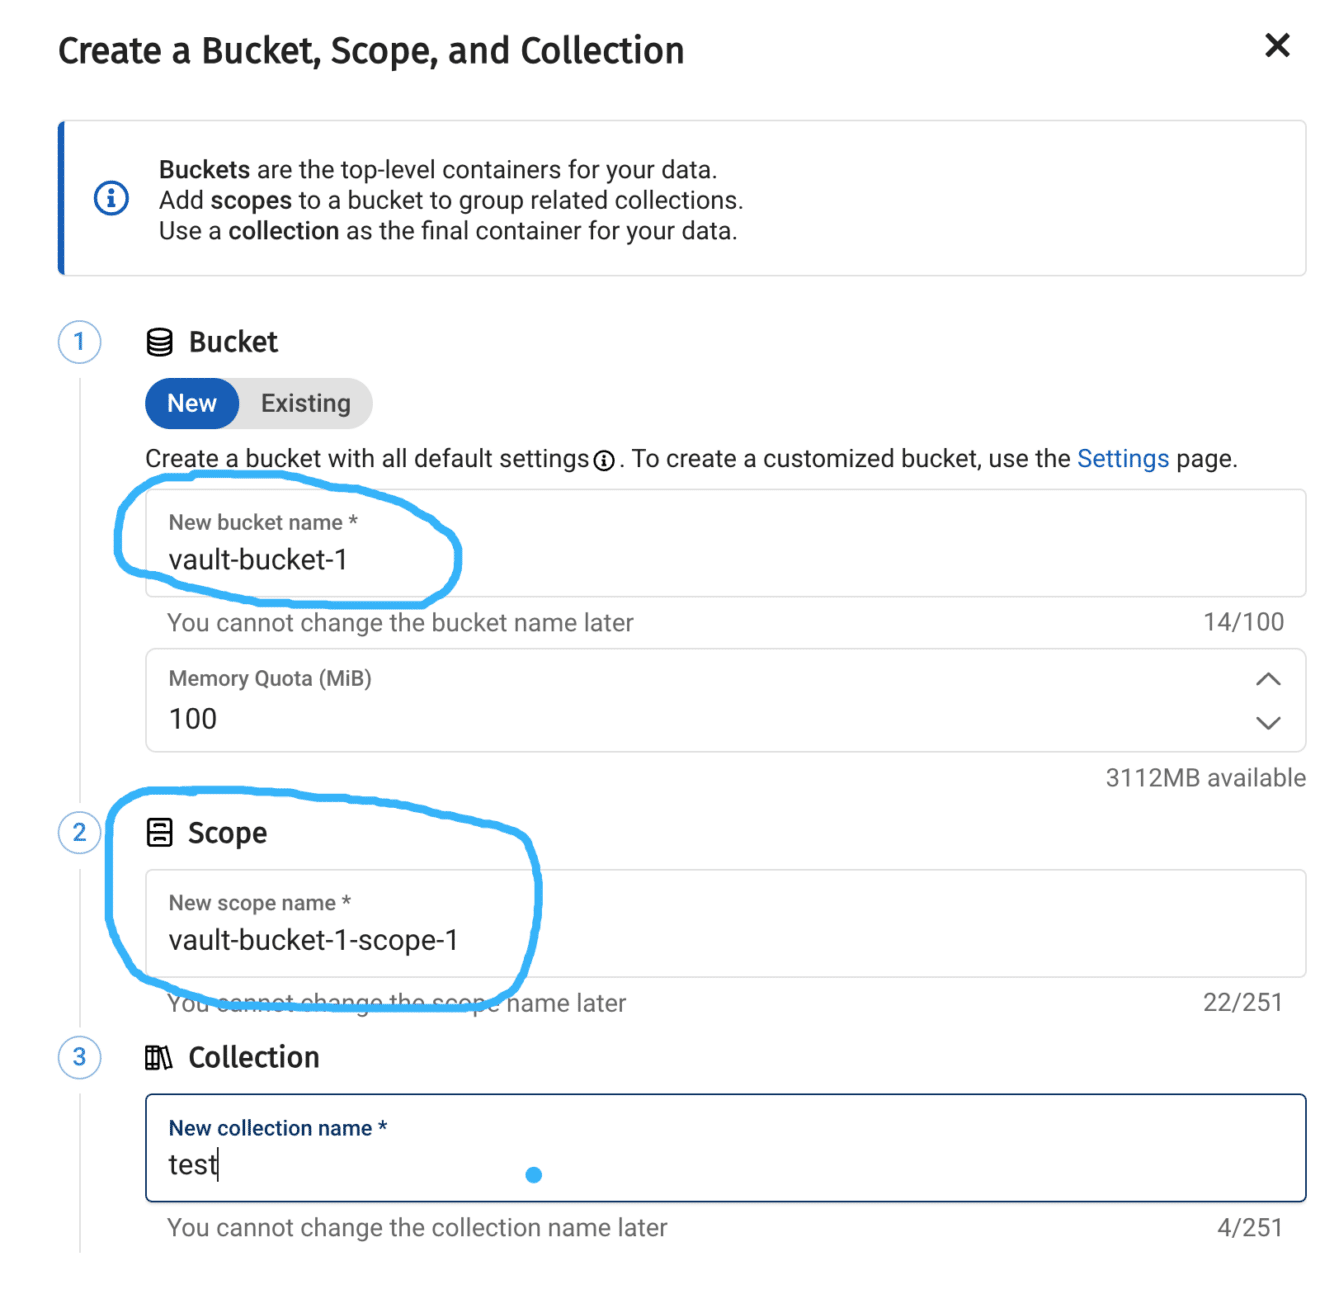Click the Scope section icon

(x=159, y=832)
